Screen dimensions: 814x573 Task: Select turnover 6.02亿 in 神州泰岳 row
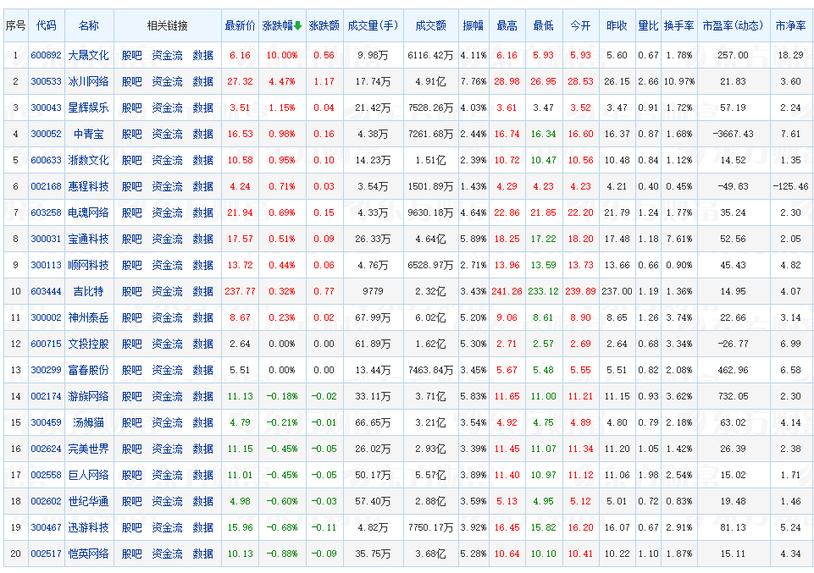[430, 318]
